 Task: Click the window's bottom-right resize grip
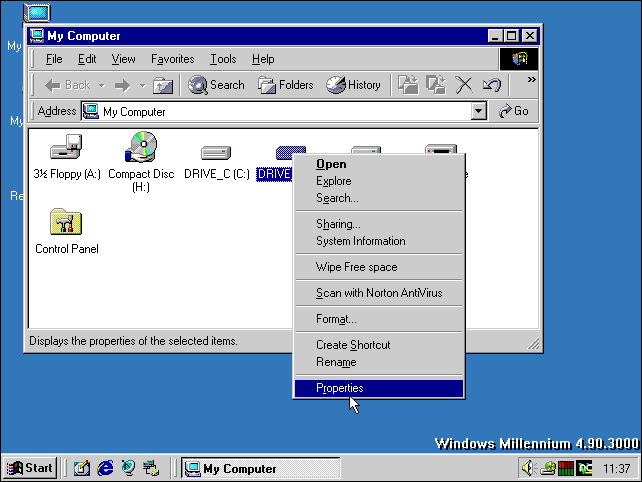pyautogui.click(x=533, y=344)
